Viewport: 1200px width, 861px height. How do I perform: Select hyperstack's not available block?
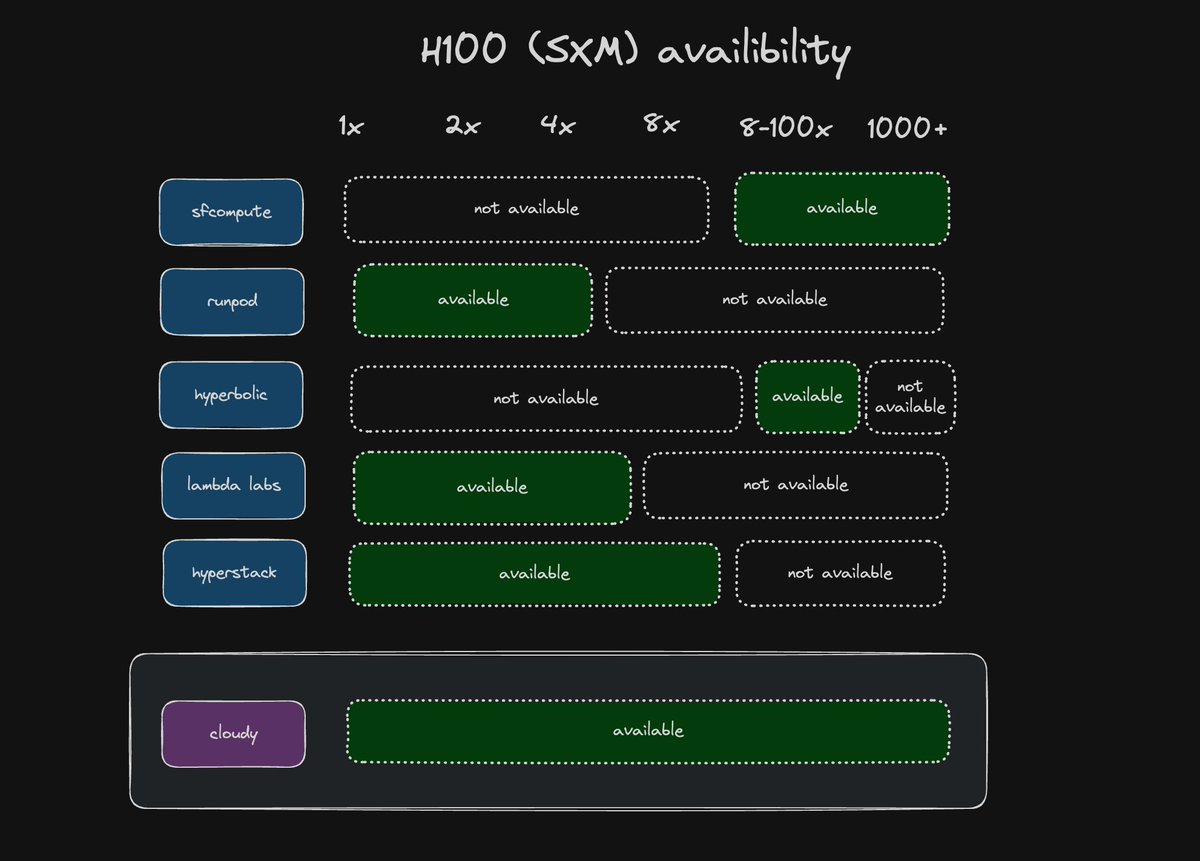(x=840, y=573)
